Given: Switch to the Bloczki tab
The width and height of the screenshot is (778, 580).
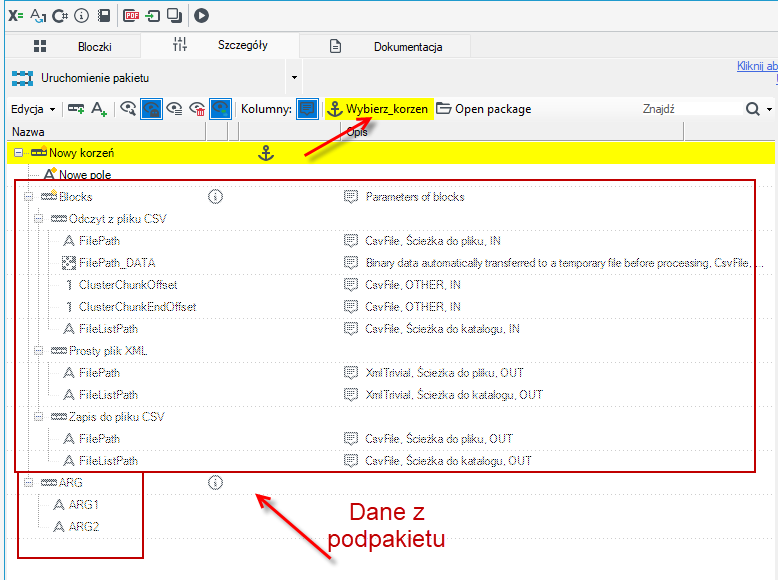Looking at the screenshot, I should point(73,47).
